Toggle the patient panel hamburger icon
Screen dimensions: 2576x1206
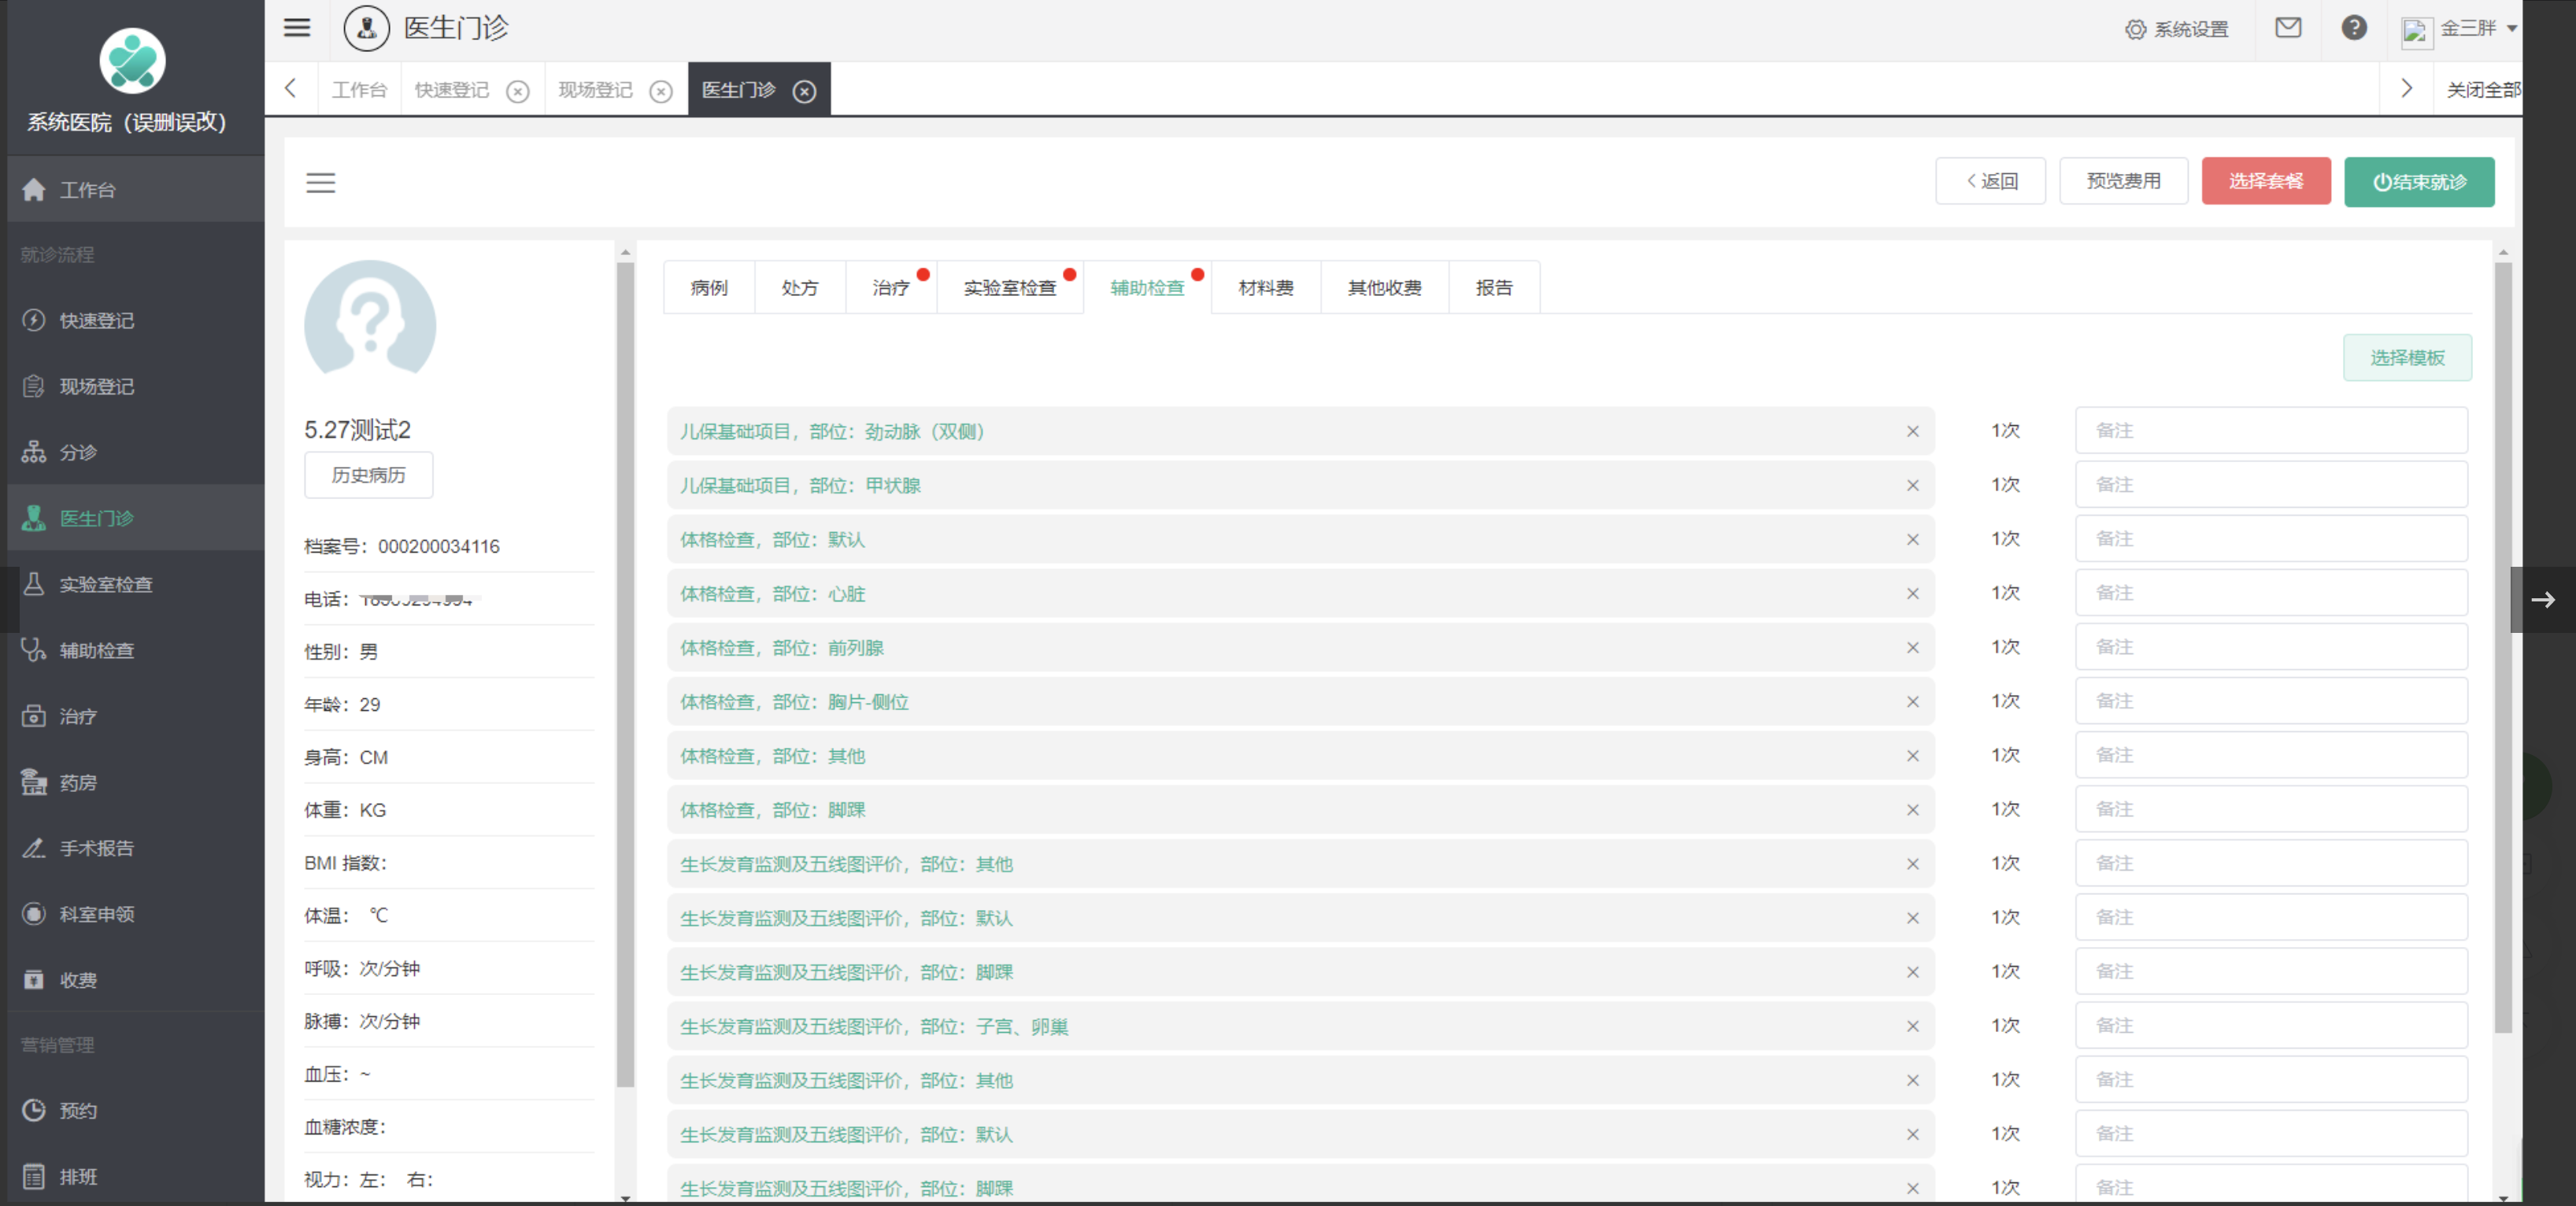click(321, 183)
